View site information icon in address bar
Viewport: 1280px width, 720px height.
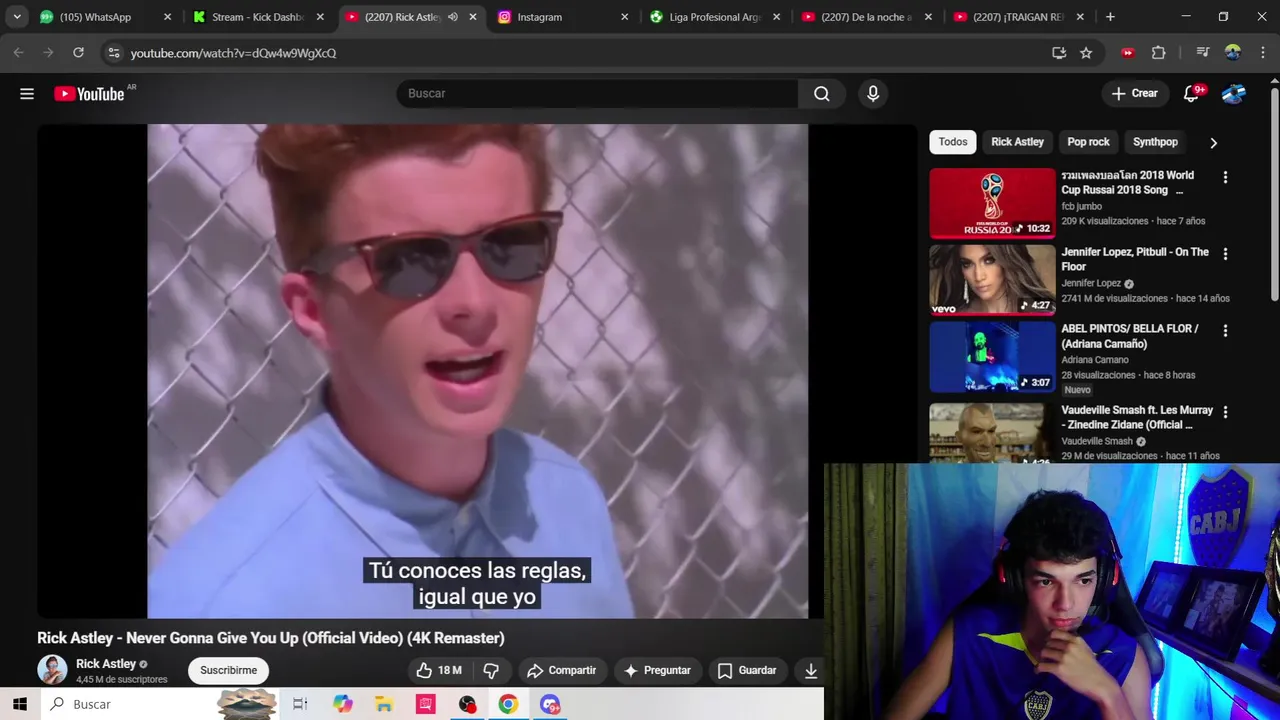[x=113, y=53]
